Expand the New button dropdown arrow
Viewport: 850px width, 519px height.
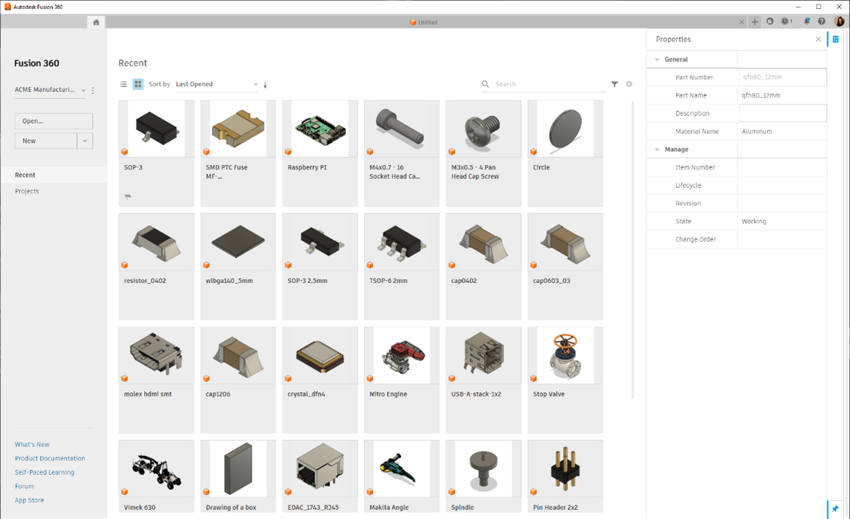85,141
